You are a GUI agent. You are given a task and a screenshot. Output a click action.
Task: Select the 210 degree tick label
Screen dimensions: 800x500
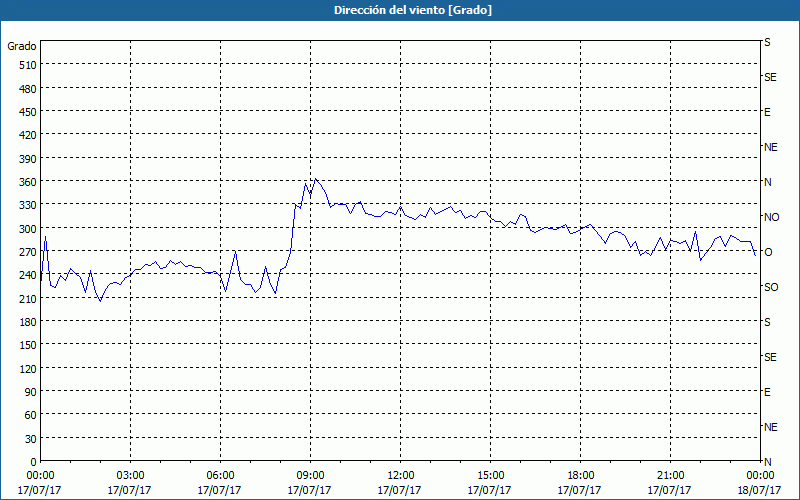coord(28,299)
